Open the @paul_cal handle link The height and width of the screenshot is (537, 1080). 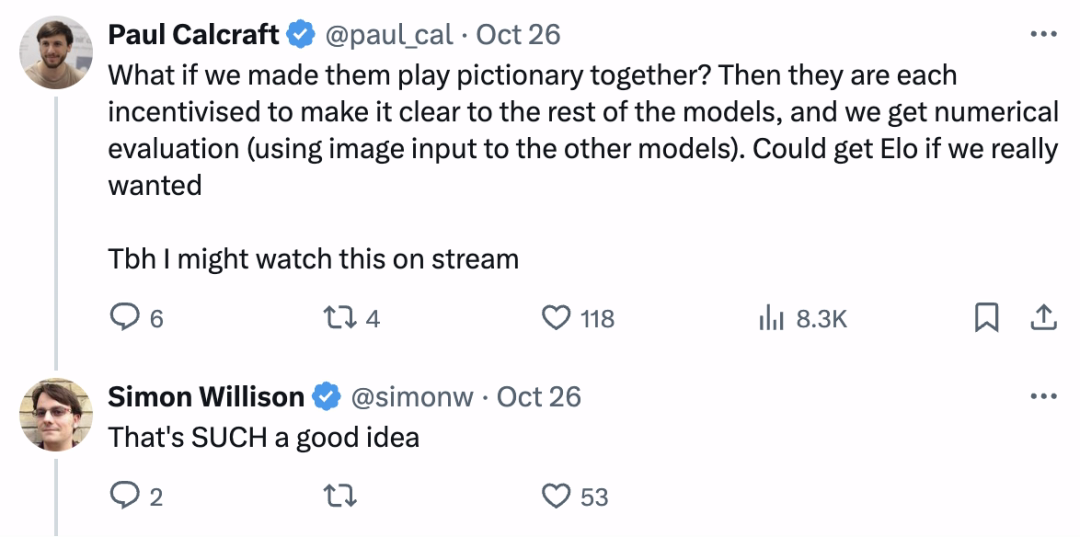tap(389, 35)
